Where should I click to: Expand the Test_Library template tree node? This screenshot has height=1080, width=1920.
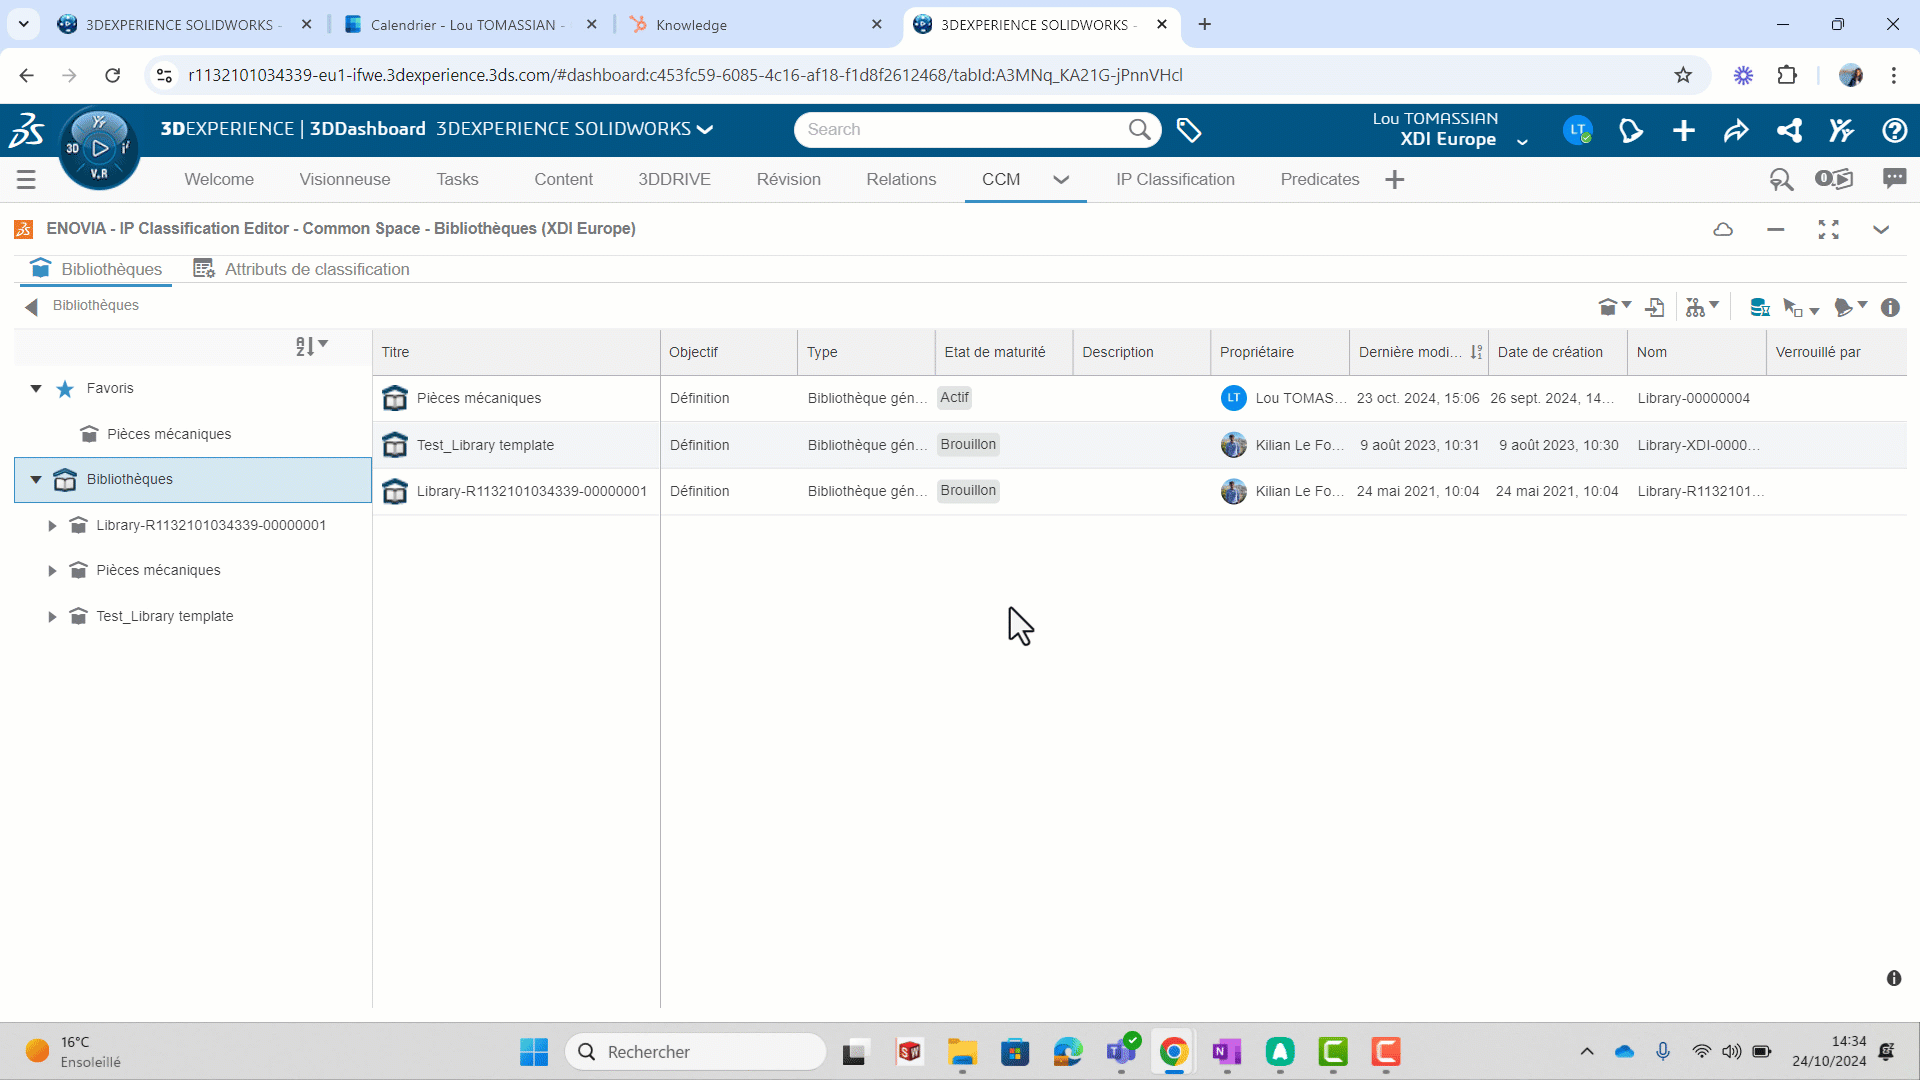pyautogui.click(x=52, y=617)
